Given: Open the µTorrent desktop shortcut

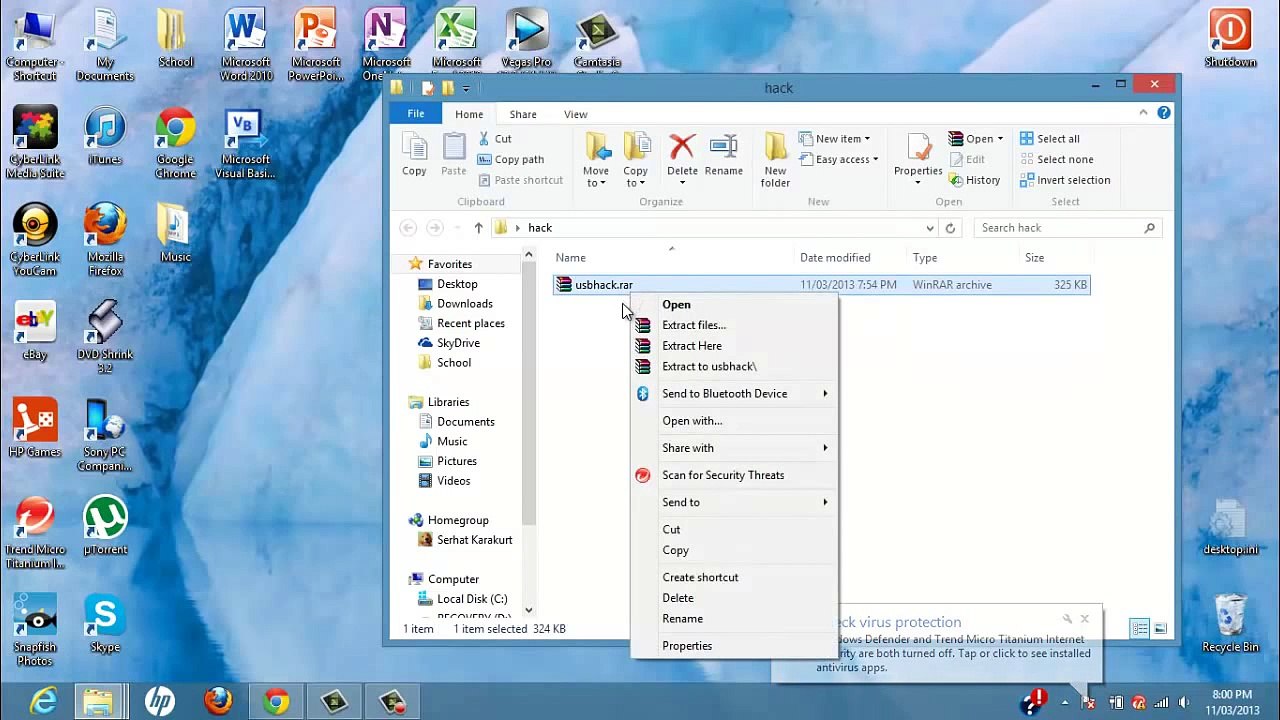Looking at the screenshot, I should tap(105, 526).
